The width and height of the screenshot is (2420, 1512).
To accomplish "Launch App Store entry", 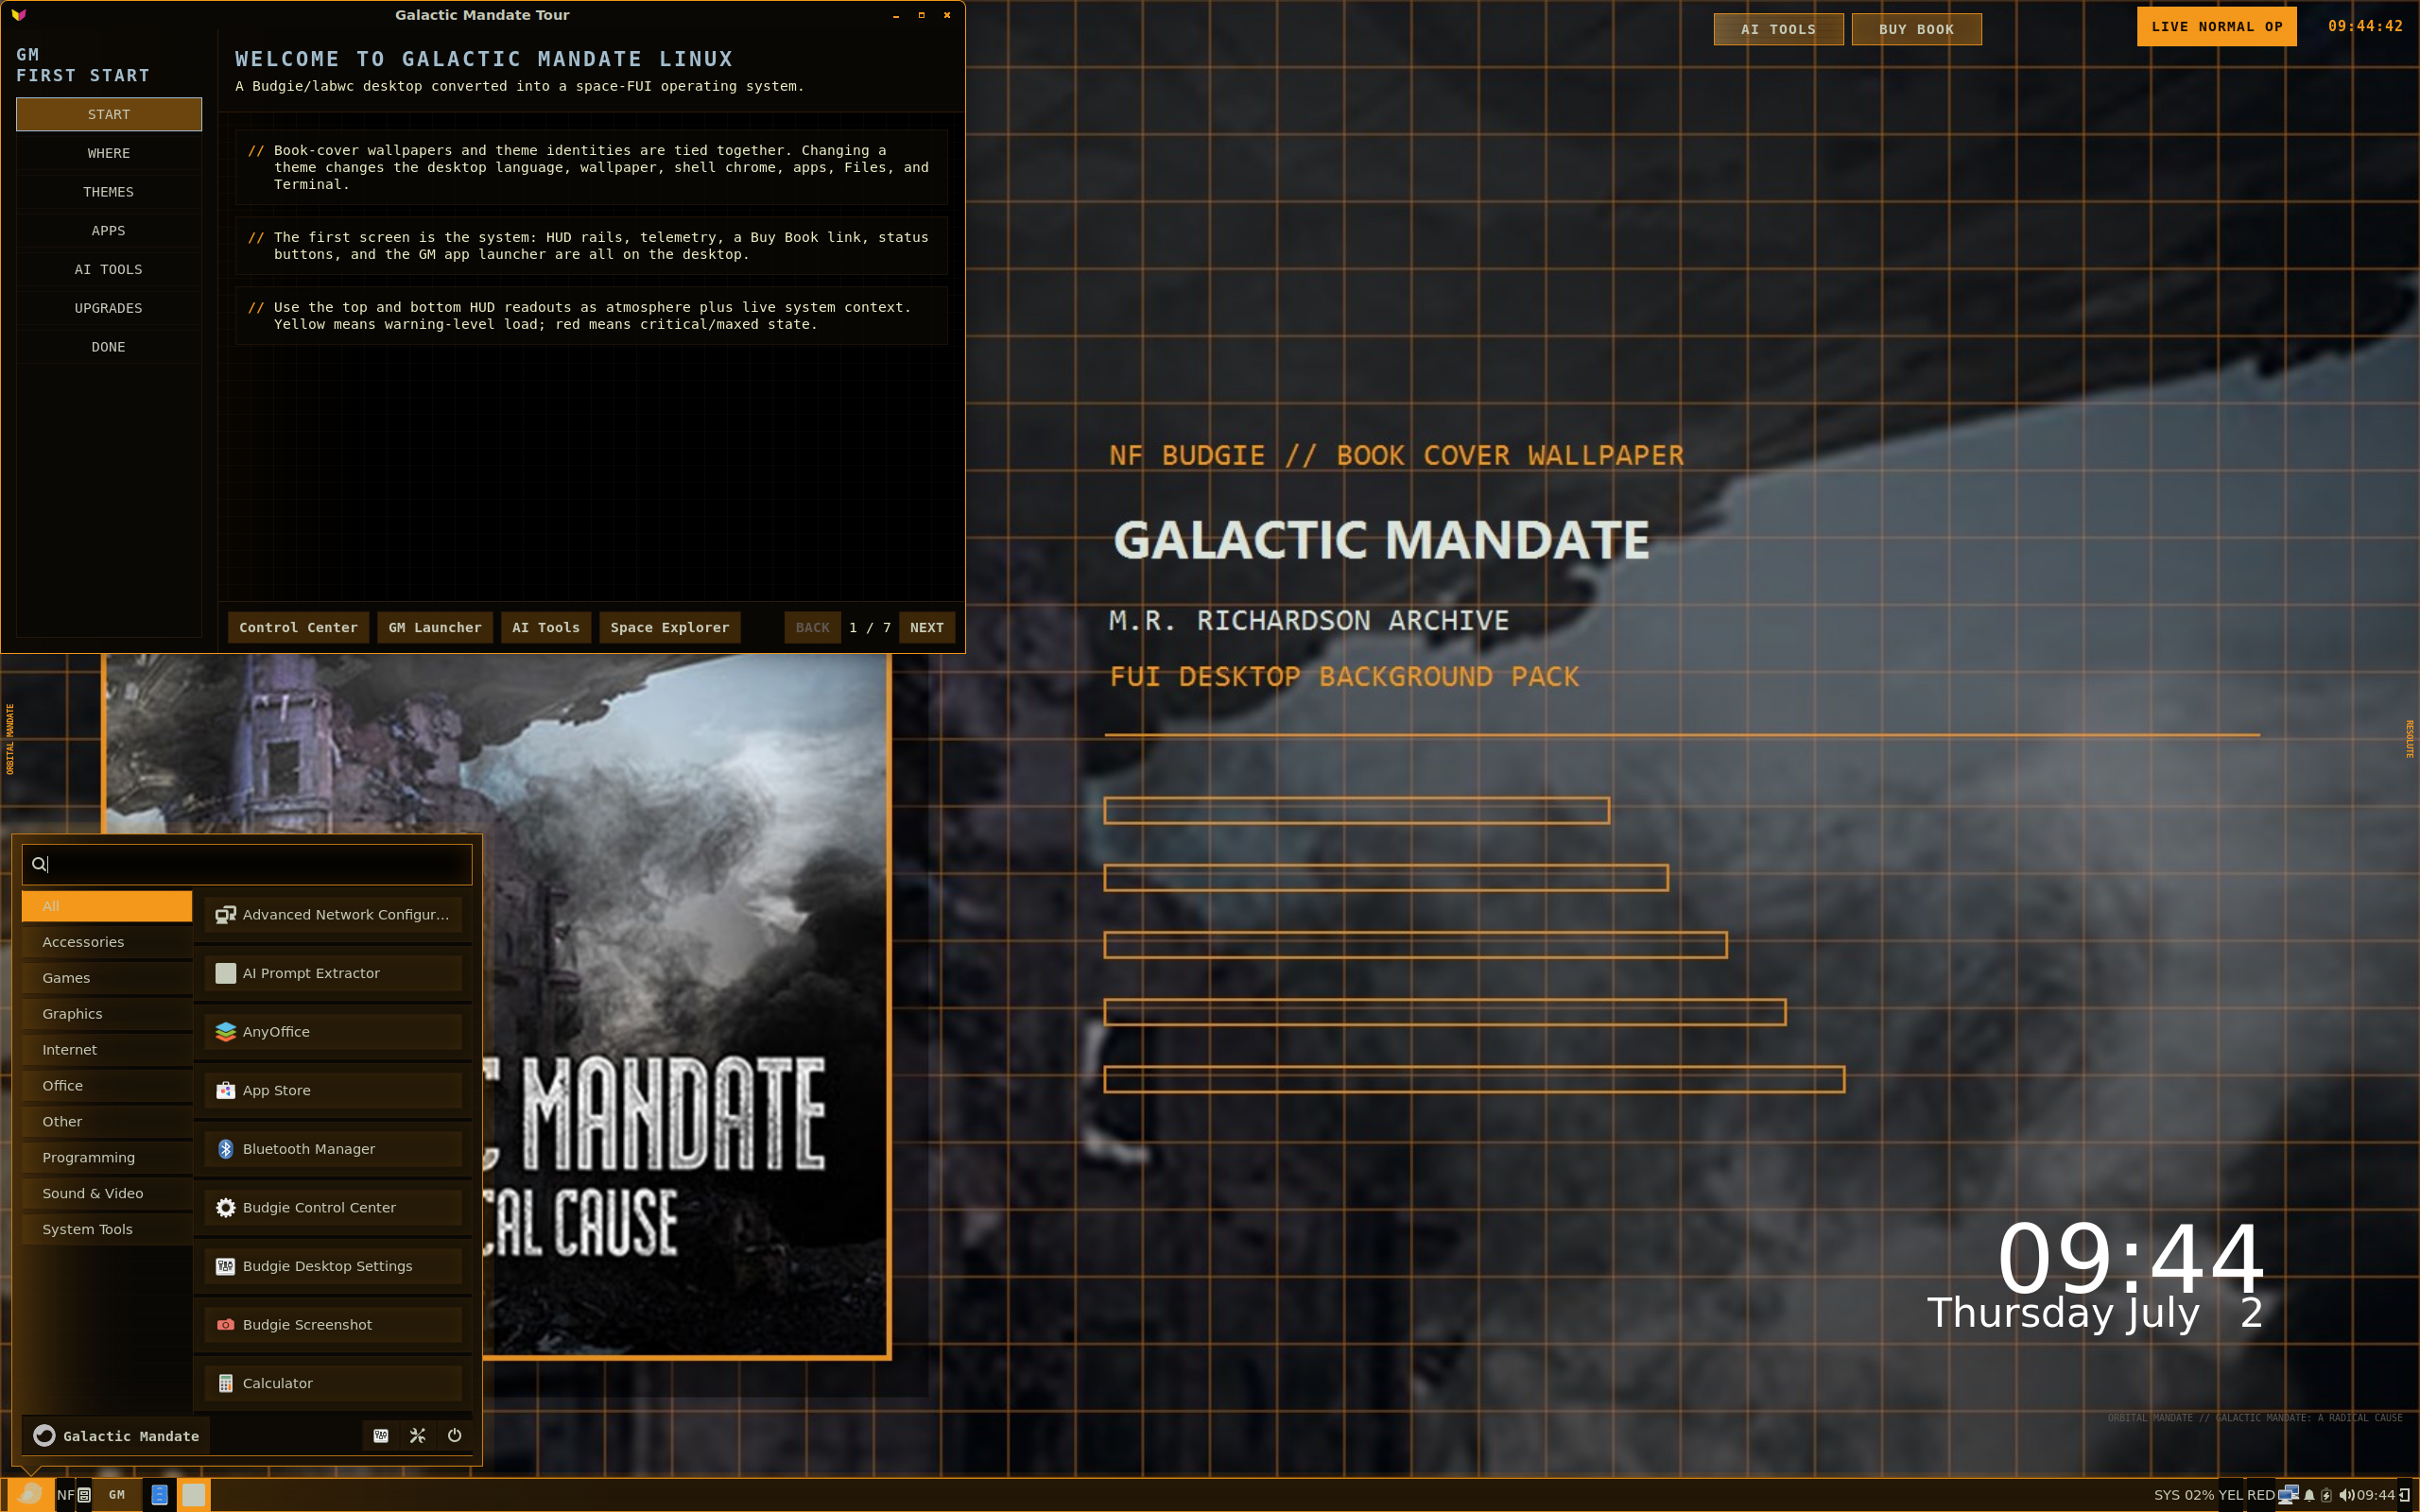I will 333,1090.
